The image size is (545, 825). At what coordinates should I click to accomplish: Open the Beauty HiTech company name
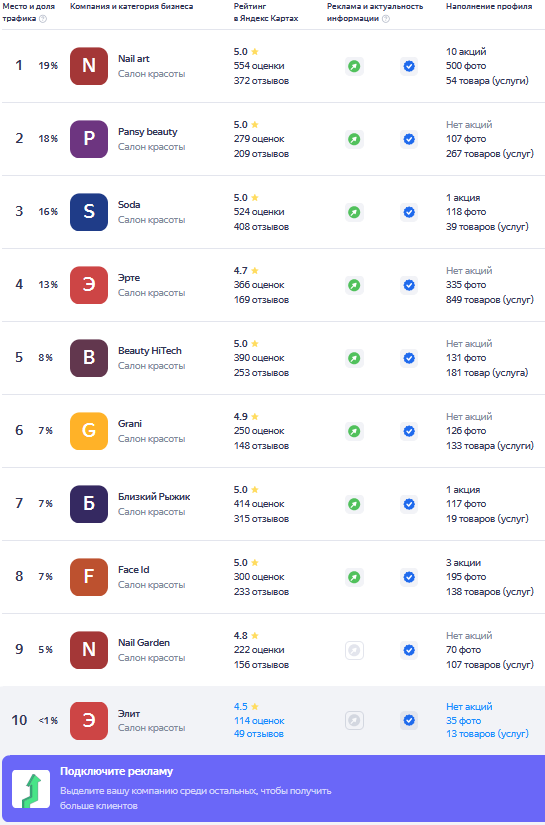(150, 350)
